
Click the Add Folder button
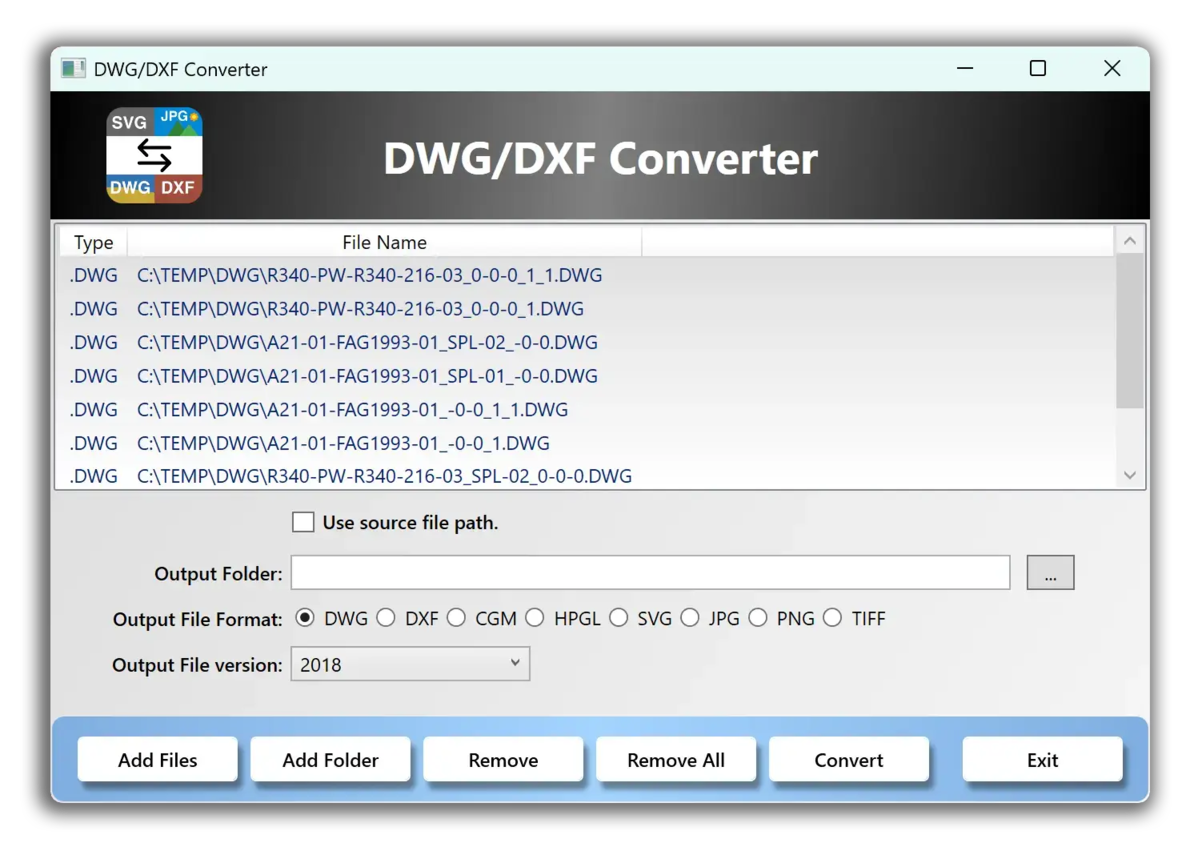tap(330, 760)
